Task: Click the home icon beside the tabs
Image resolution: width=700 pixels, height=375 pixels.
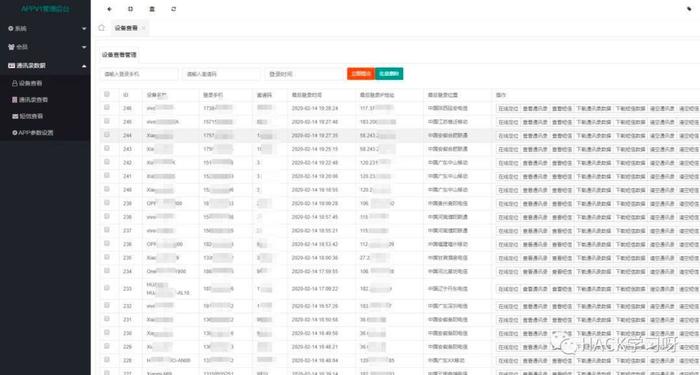Action: click(x=102, y=28)
